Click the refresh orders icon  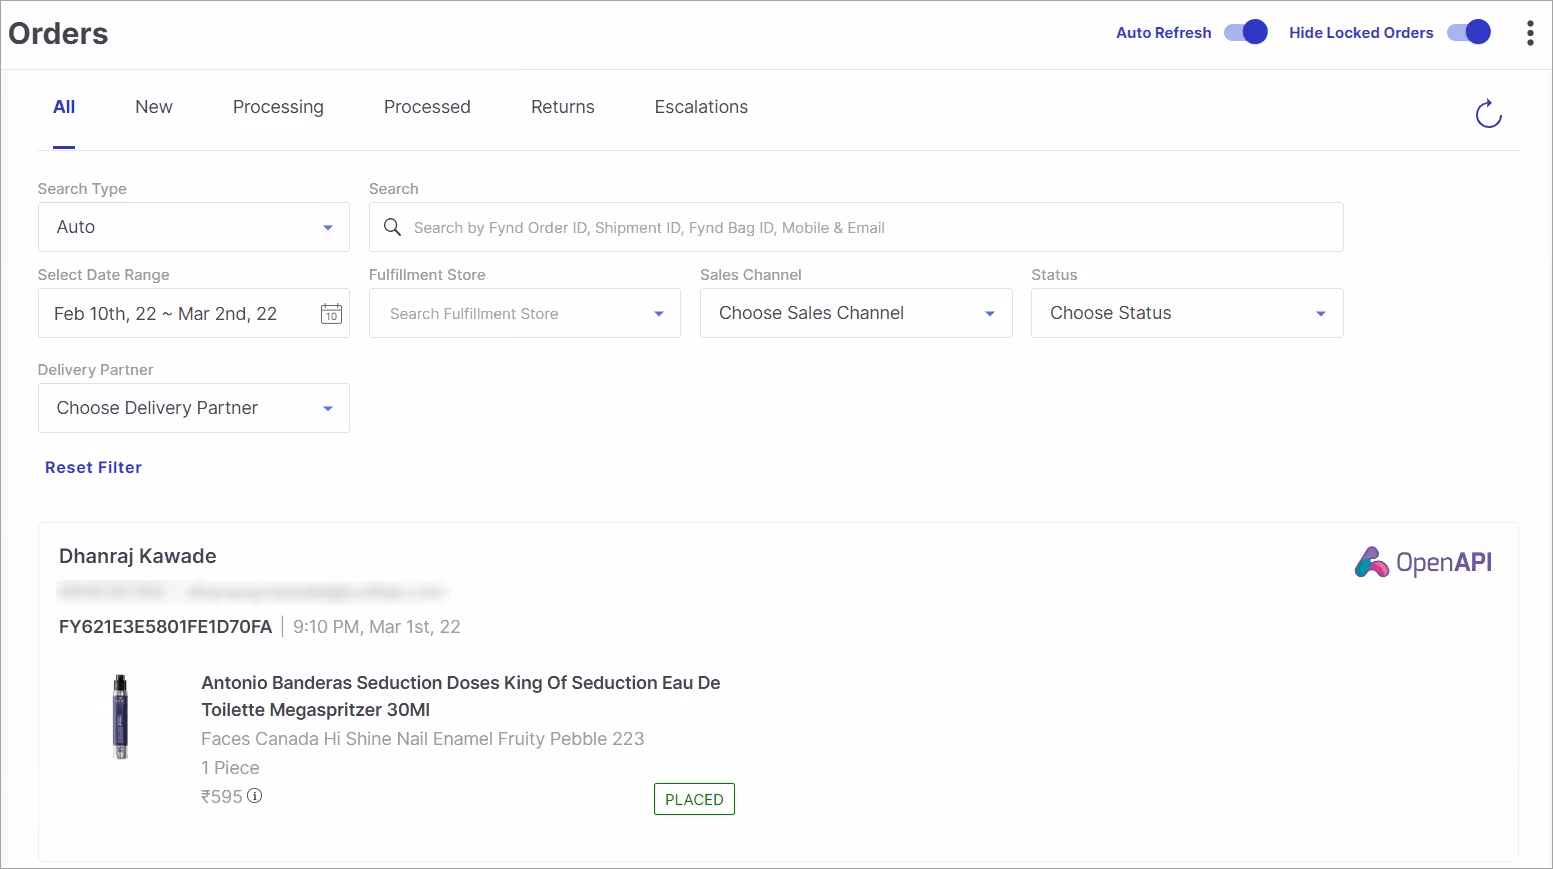(1488, 113)
